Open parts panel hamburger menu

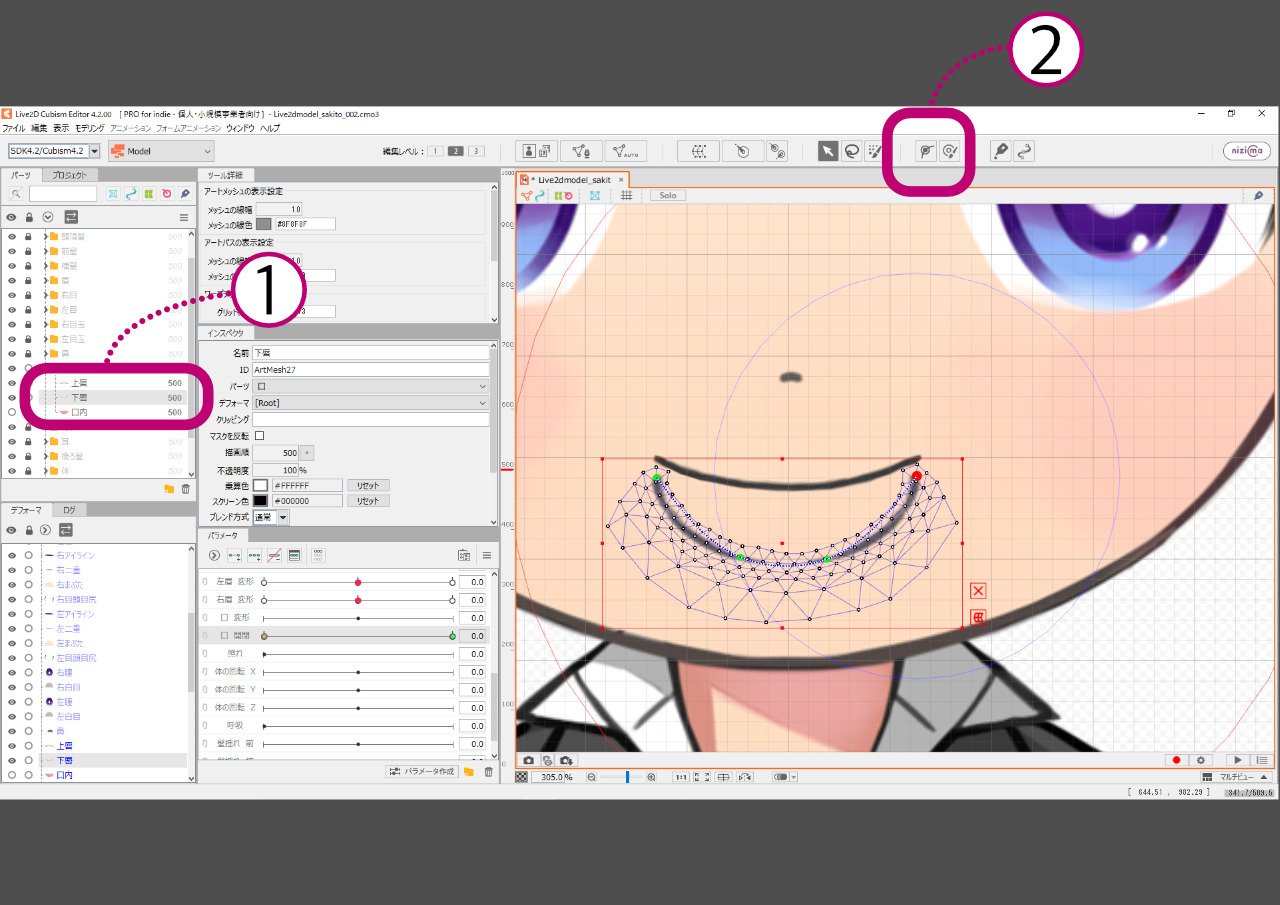click(x=184, y=217)
